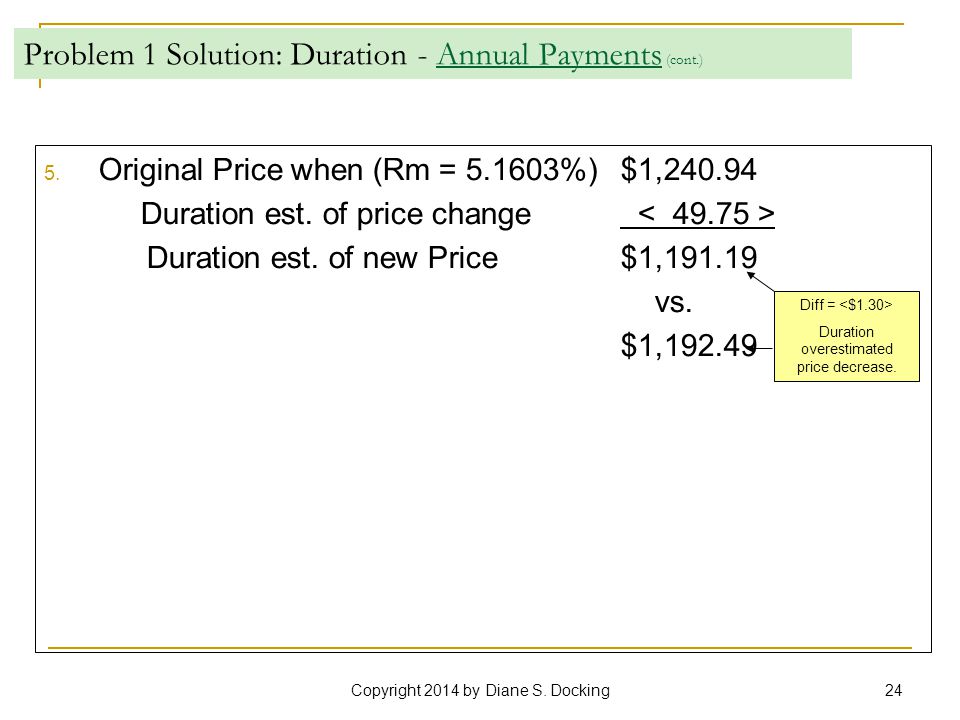Open the Annual Payments hyperlink
The height and width of the screenshot is (720, 960).
pos(549,55)
